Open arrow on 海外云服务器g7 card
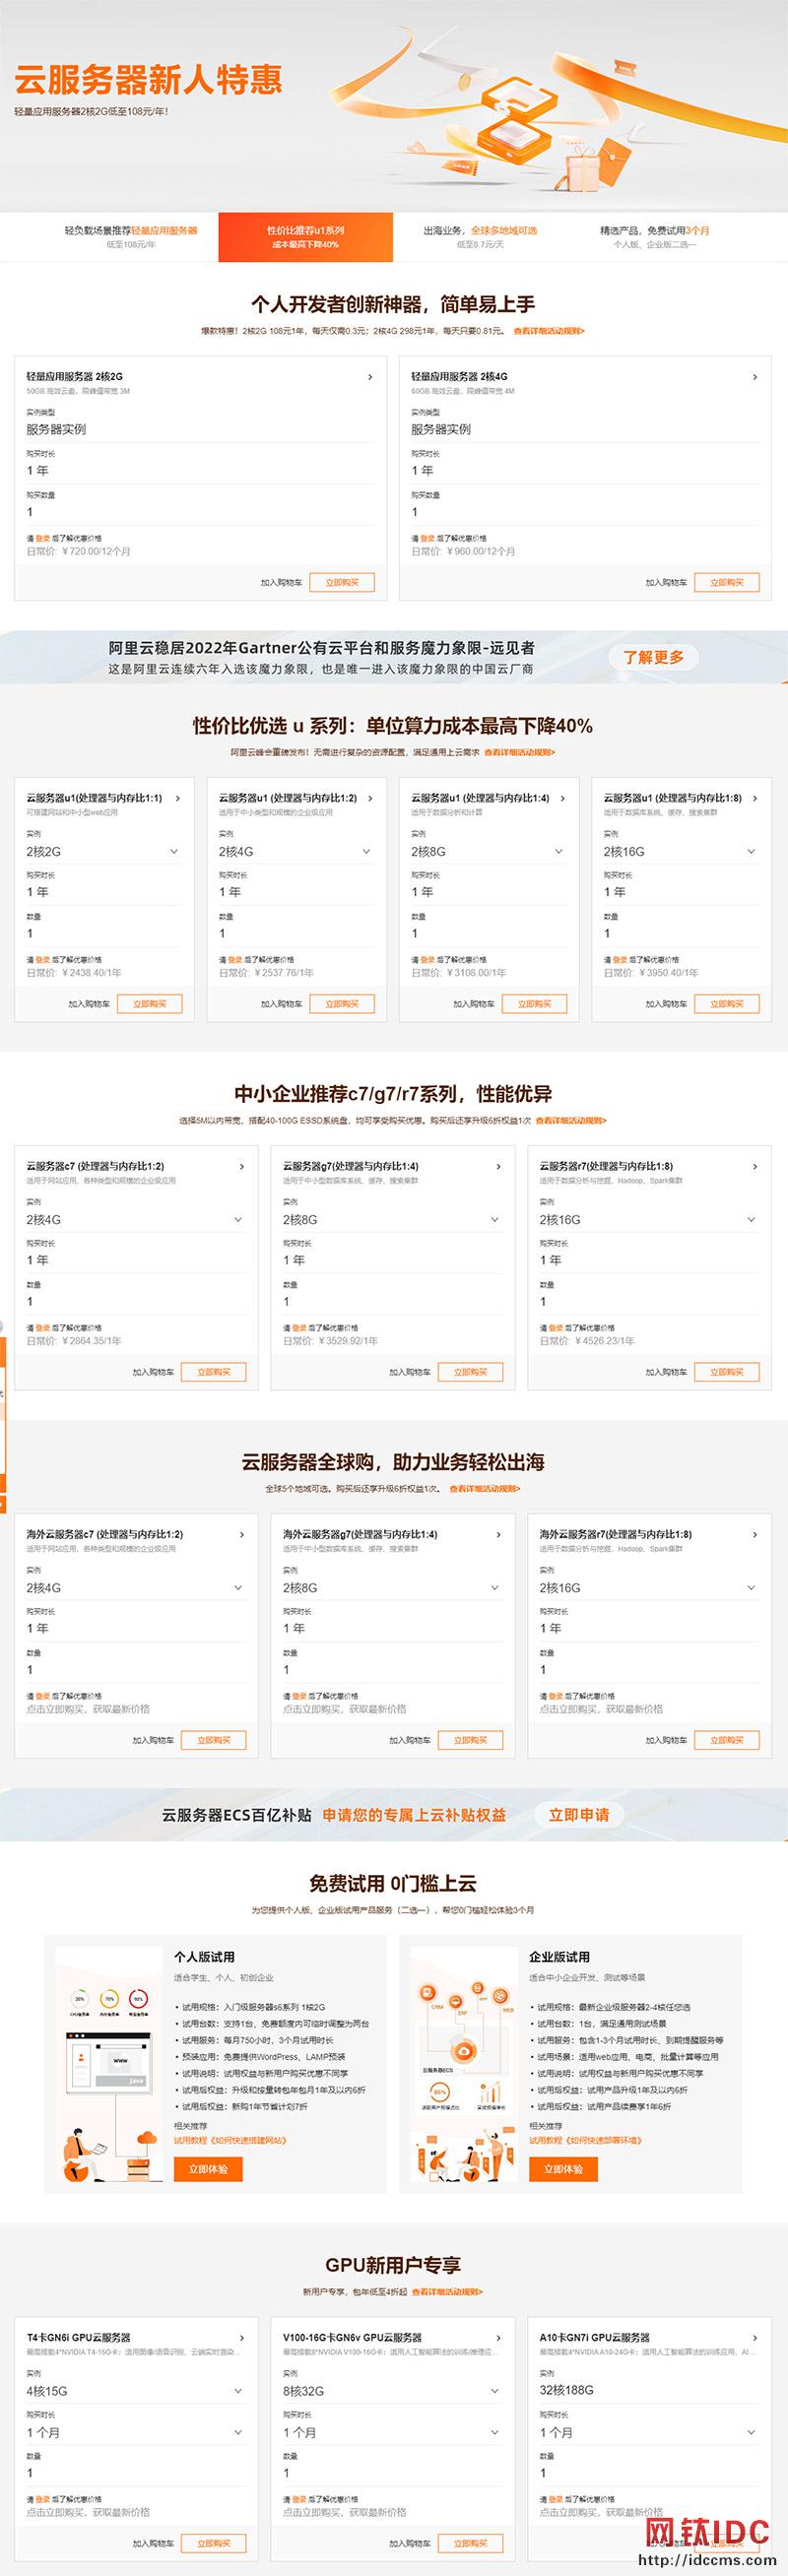This screenshot has height=2576, width=788. [498, 1534]
